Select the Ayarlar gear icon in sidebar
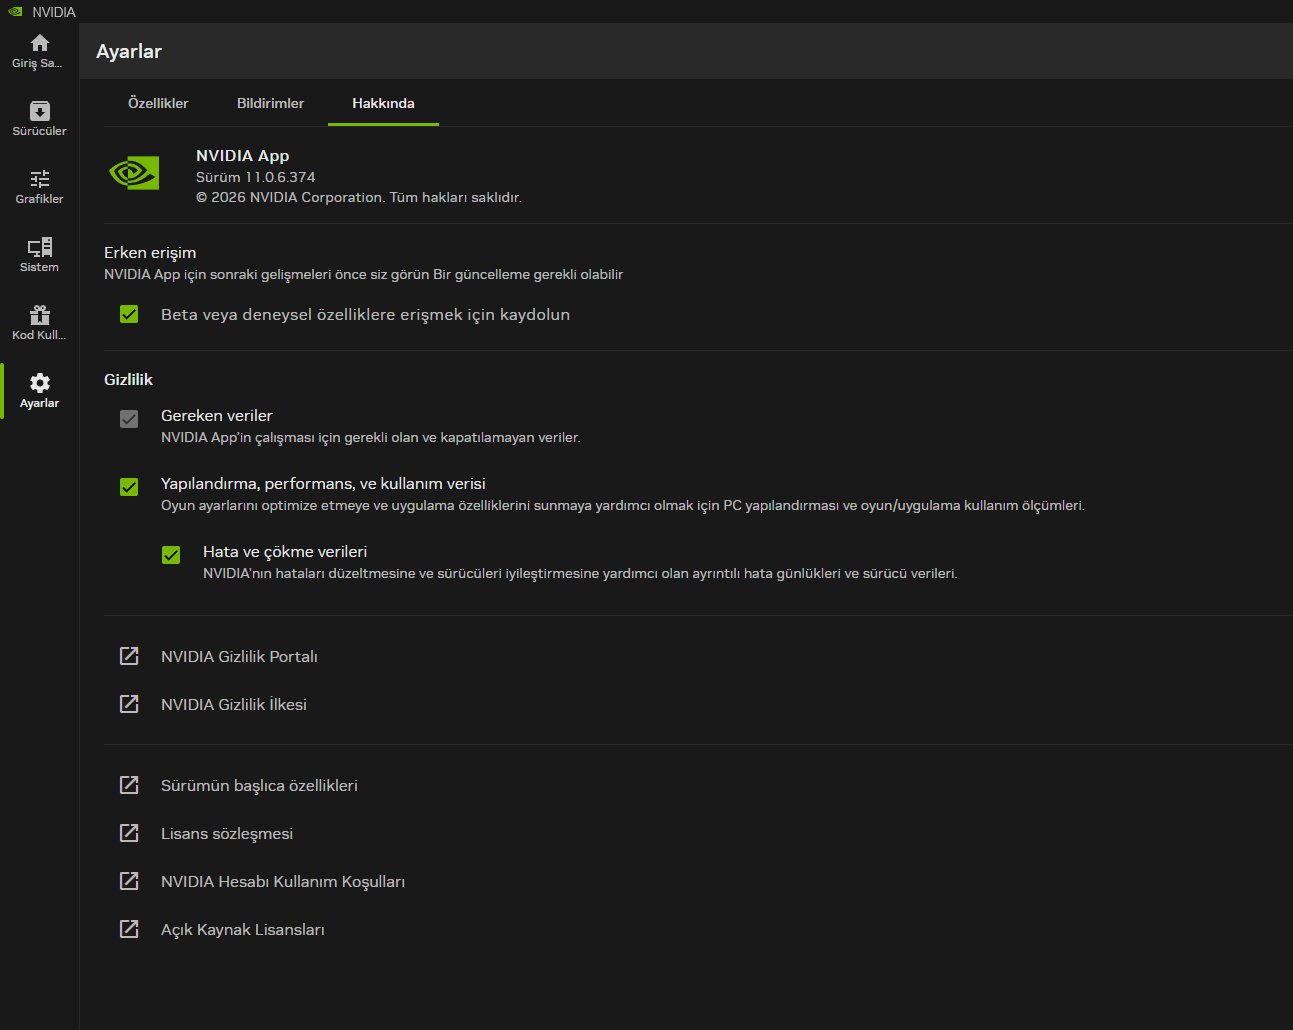 40,383
